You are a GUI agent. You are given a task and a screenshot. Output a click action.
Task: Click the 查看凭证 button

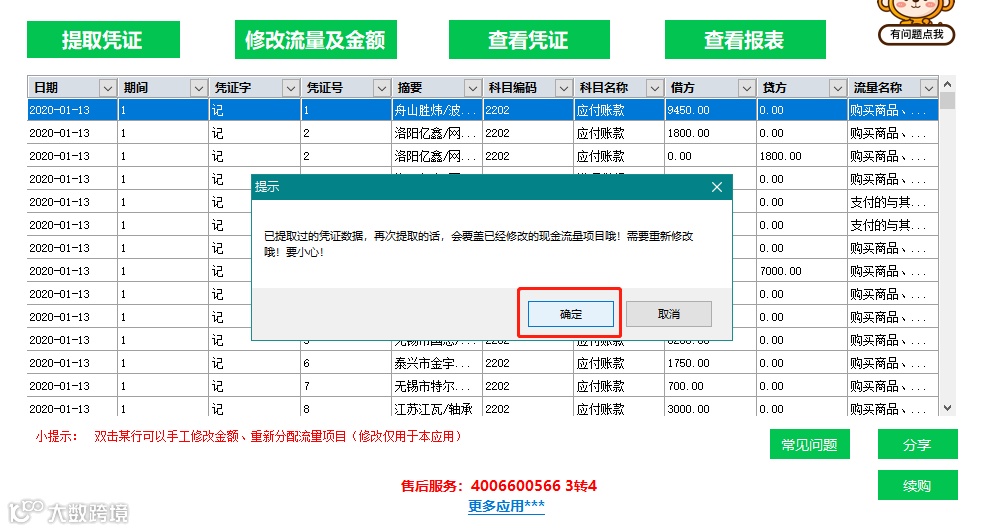(529, 39)
